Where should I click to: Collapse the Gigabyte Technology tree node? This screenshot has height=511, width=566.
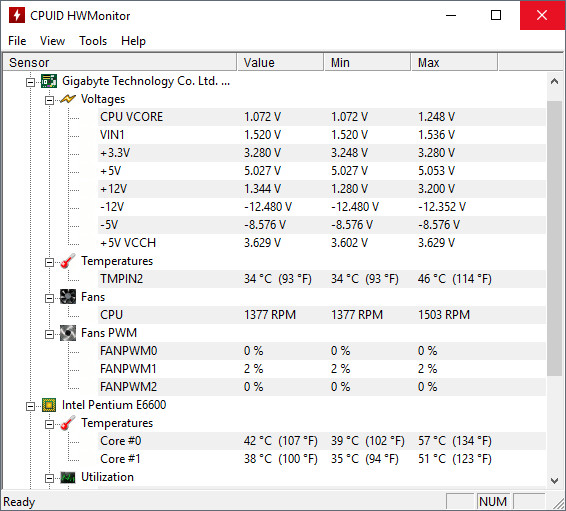[30, 82]
